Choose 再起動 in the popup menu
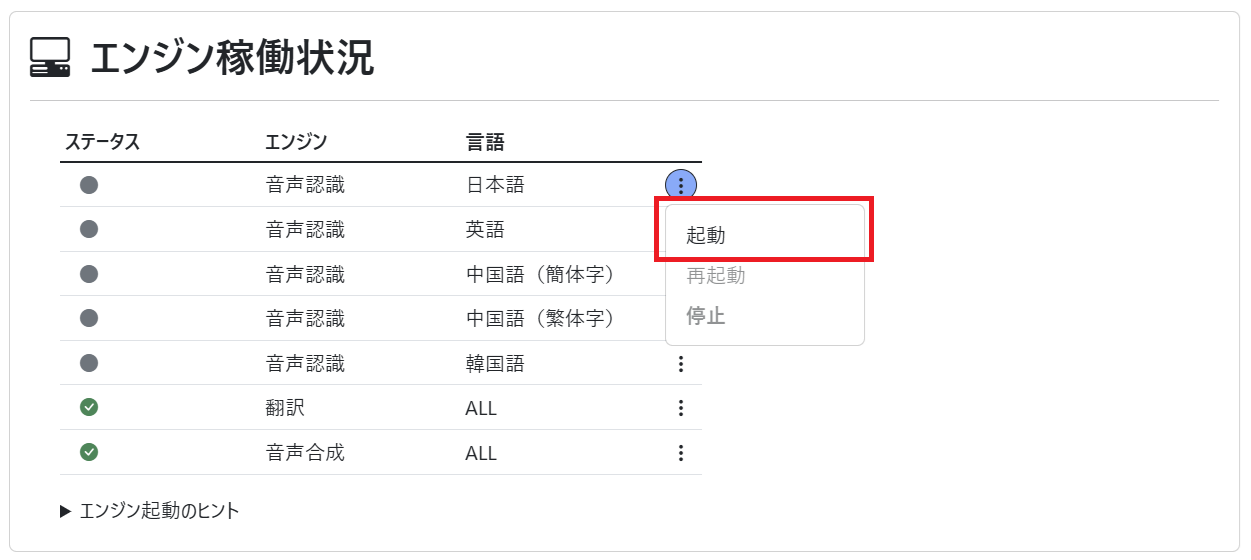This screenshot has height=560, width=1251. pyautogui.click(x=716, y=276)
